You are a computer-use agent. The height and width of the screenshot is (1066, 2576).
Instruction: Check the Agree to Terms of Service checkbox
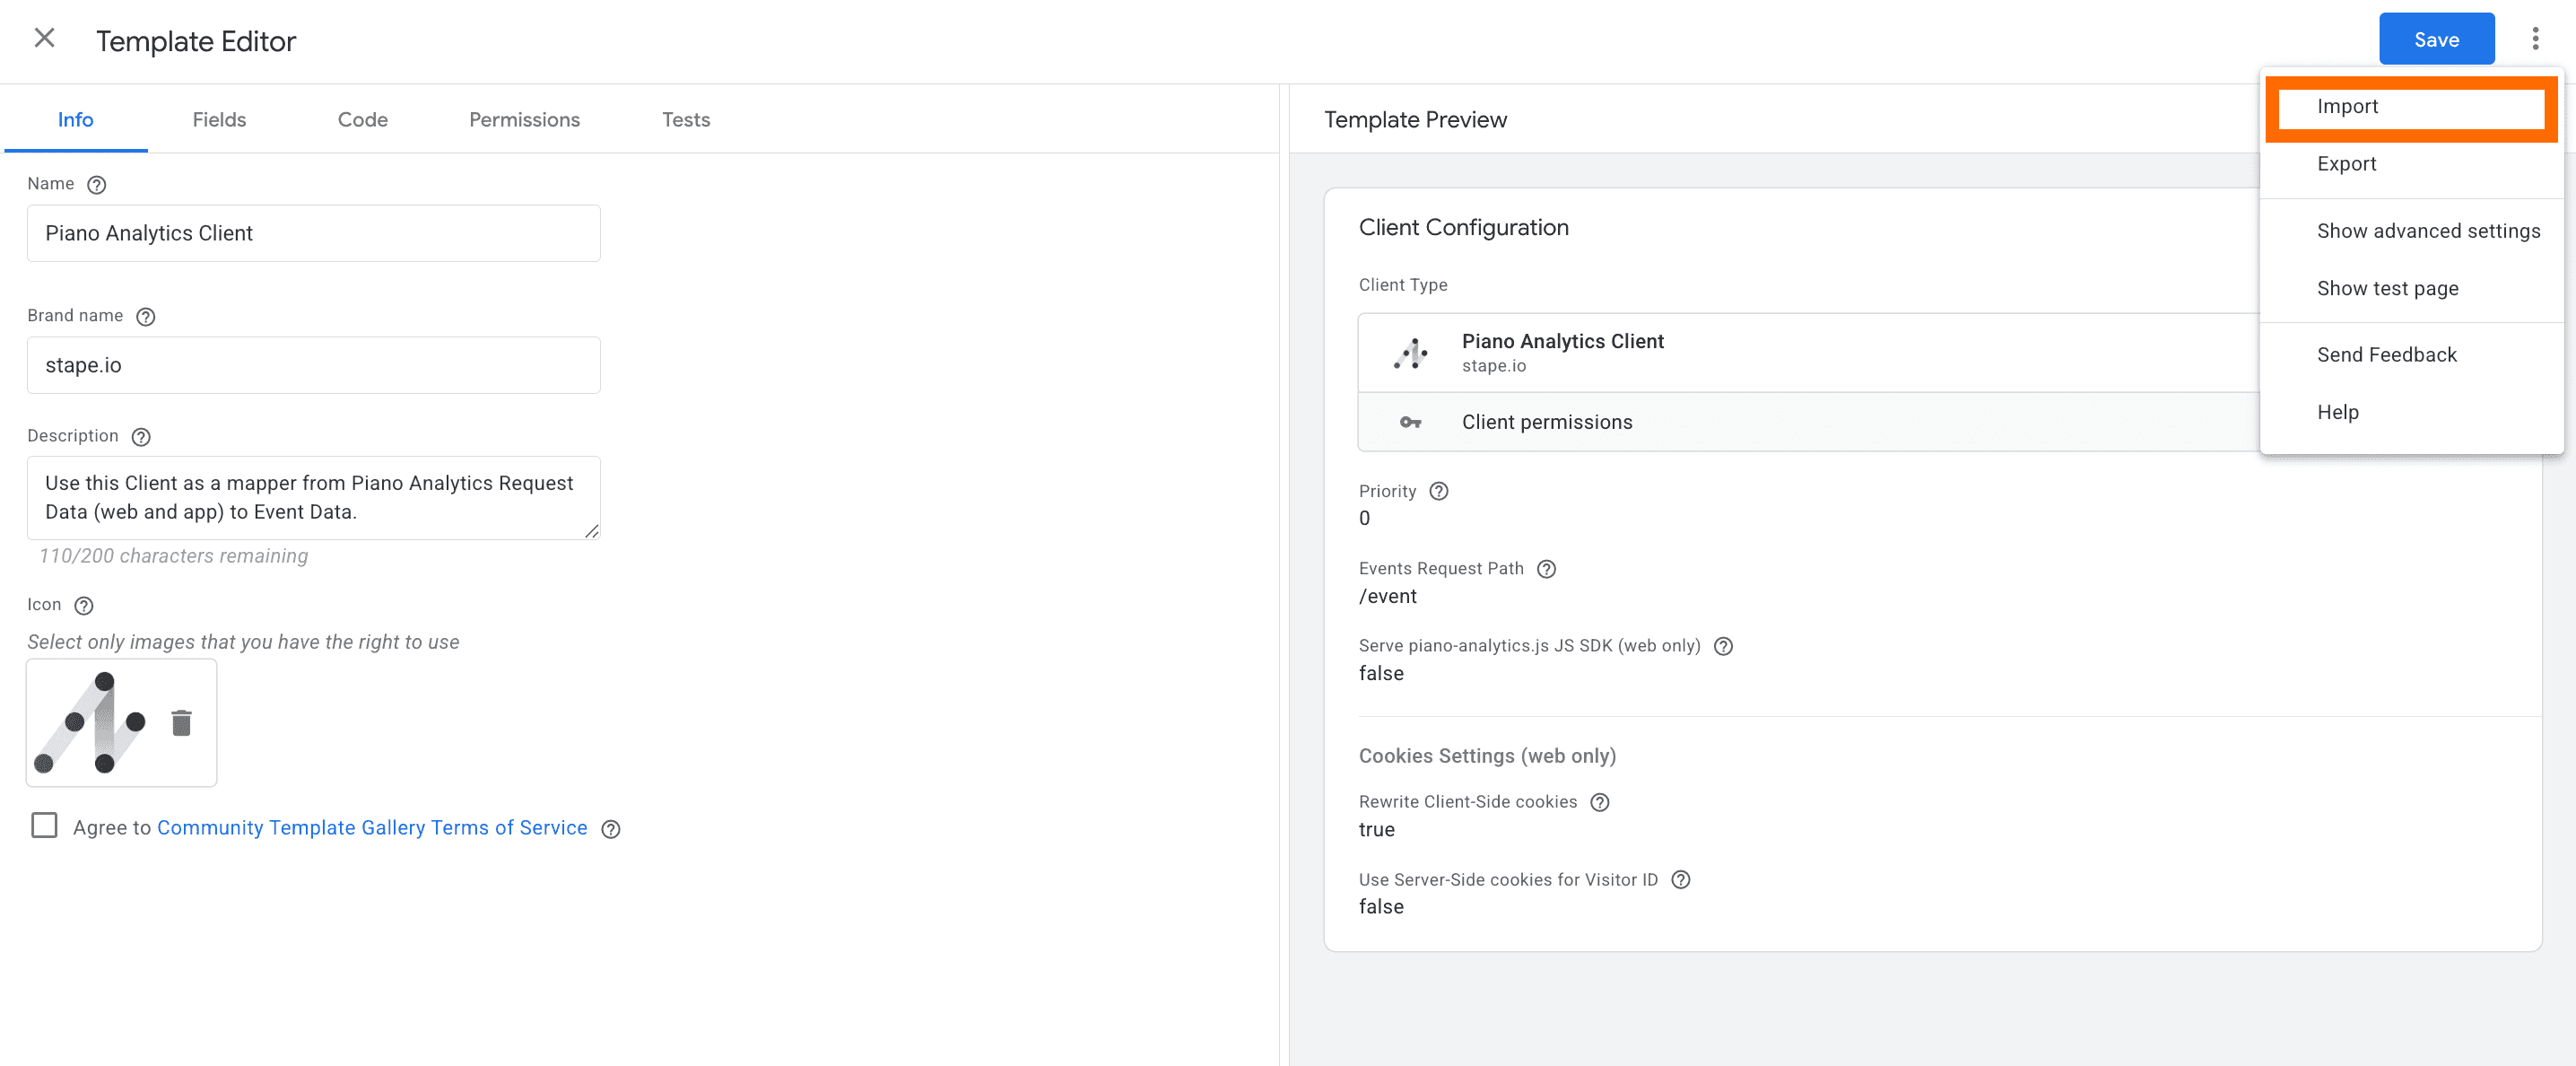point(44,827)
